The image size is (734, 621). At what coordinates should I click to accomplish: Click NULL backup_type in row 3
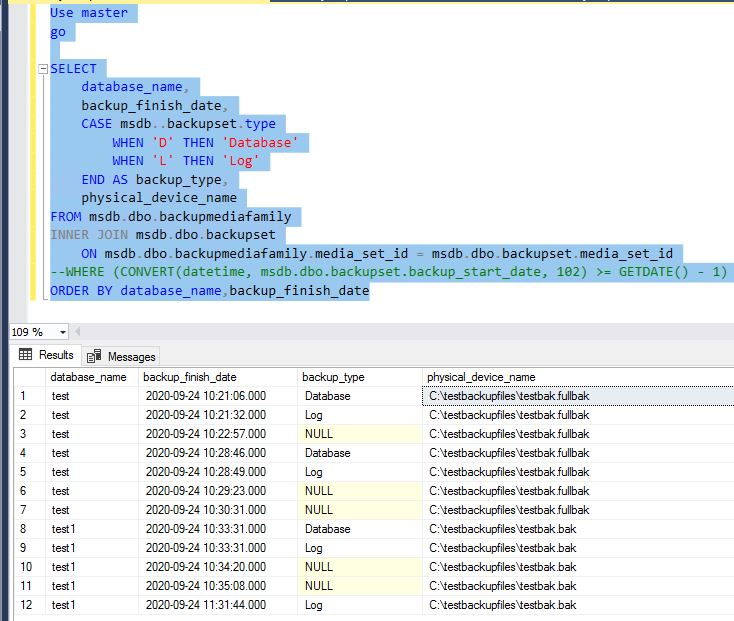(360, 434)
